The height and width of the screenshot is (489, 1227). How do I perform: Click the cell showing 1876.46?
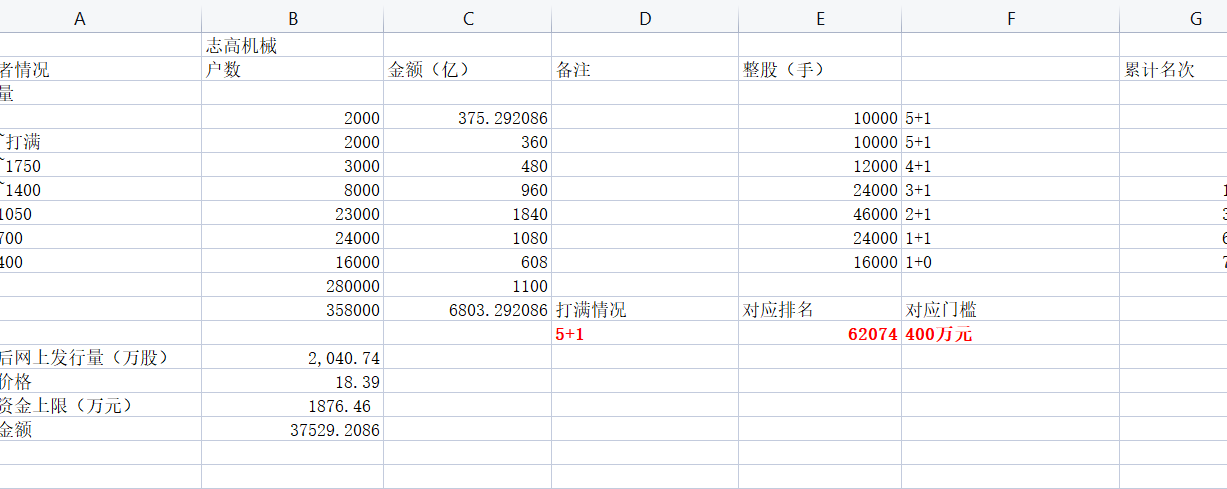(x=292, y=405)
